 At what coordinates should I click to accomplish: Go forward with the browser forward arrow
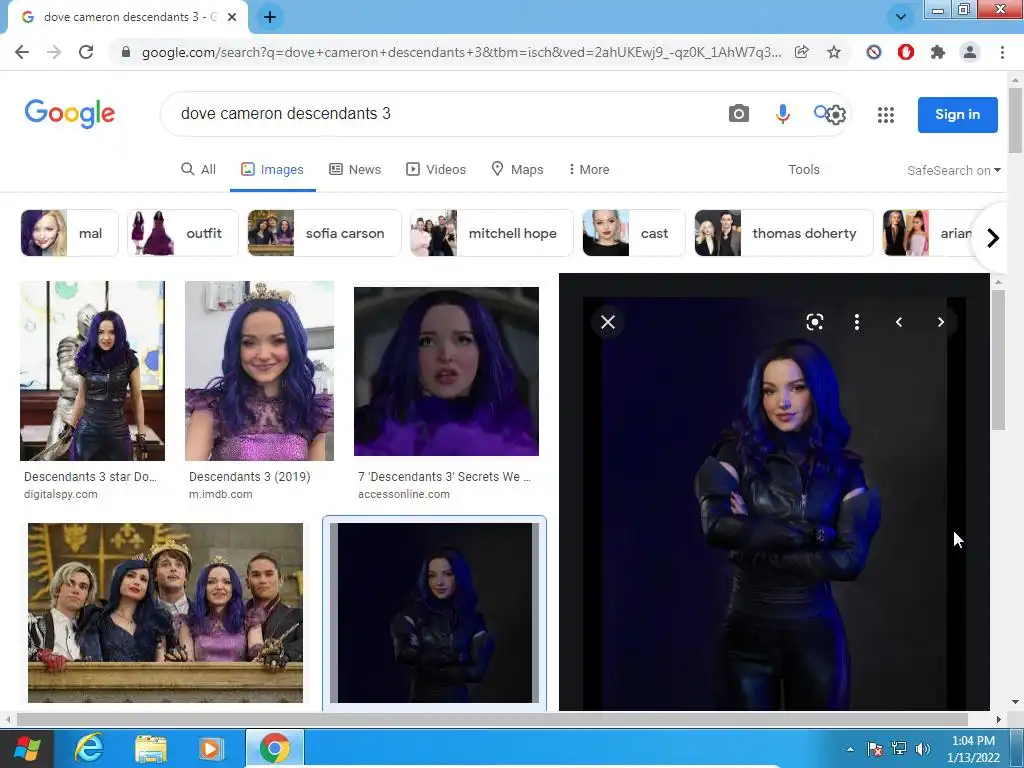click(54, 52)
